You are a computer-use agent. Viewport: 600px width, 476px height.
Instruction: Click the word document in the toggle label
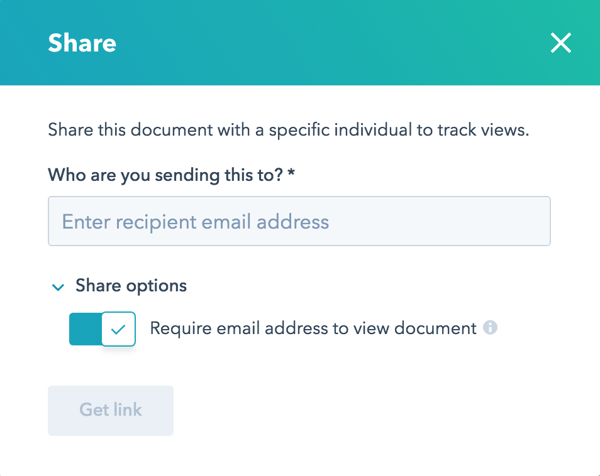click(x=429, y=328)
